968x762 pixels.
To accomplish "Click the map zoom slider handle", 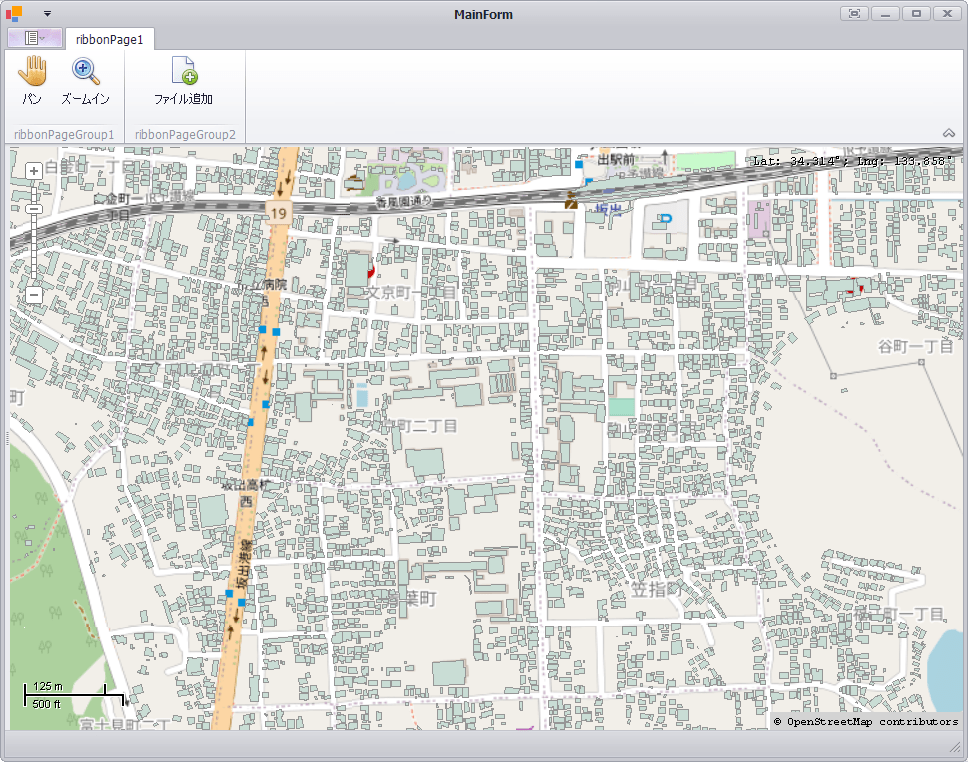I will point(33,209).
